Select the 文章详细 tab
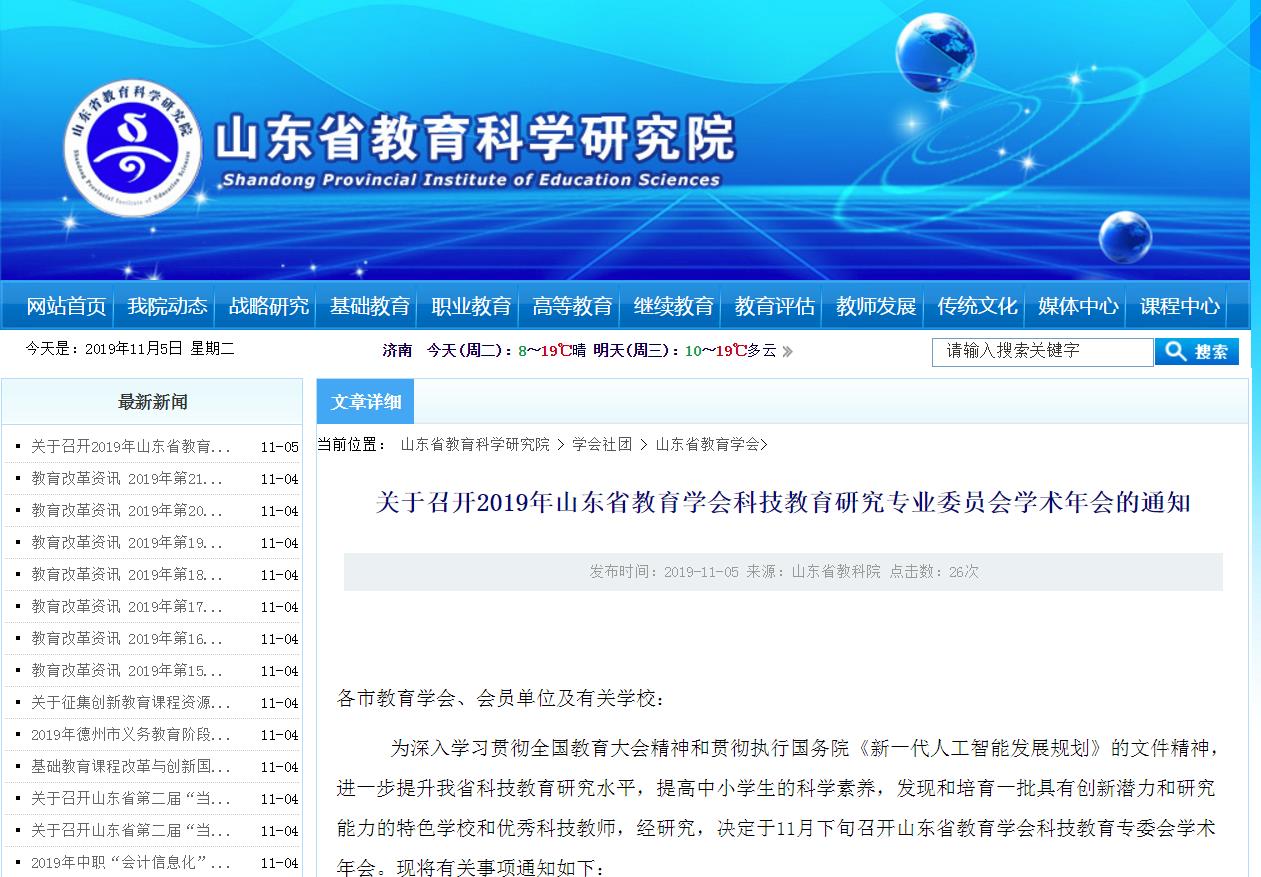This screenshot has width=1261, height=877. [x=366, y=402]
